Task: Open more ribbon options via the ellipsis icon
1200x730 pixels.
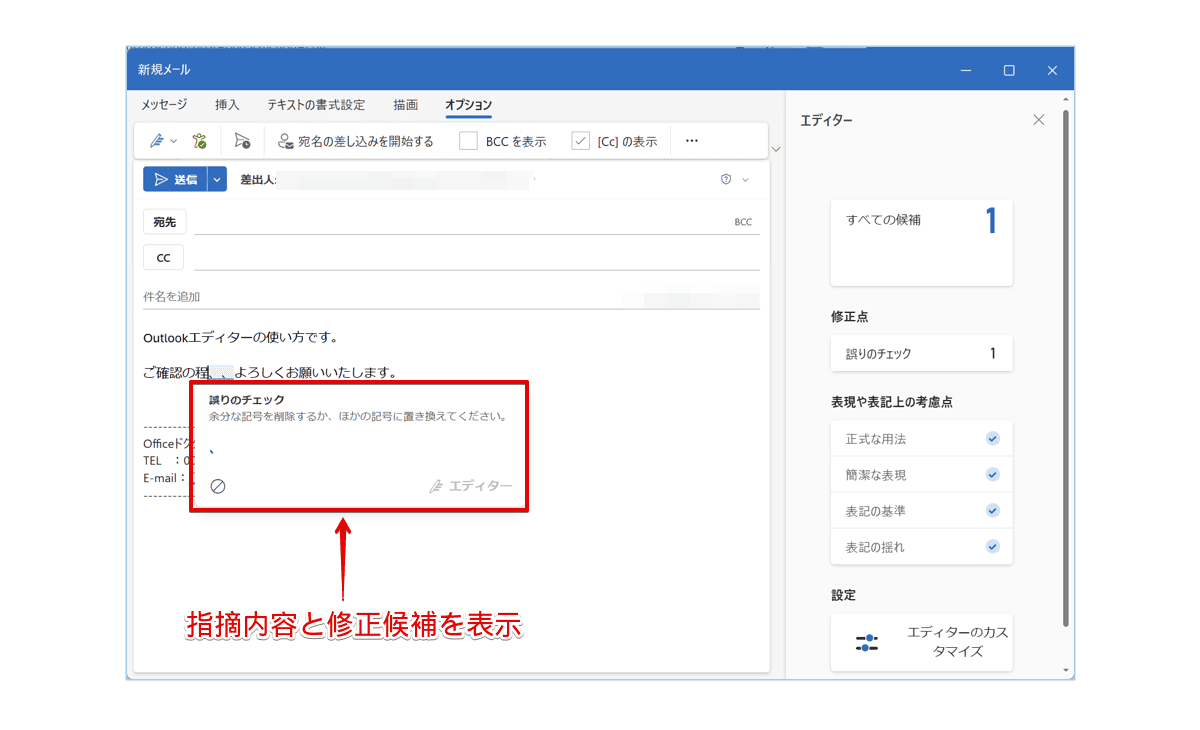Action: pos(691,140)
